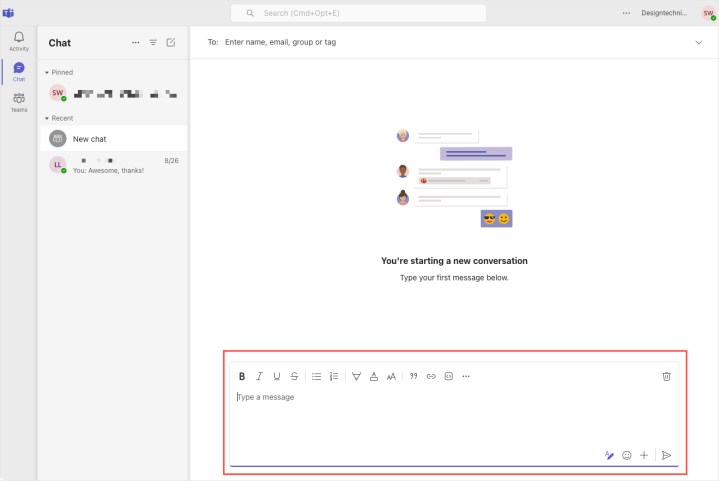Open the LL chat from 8/26
This screenshot has width=719, height=481.
pos(113,165)
